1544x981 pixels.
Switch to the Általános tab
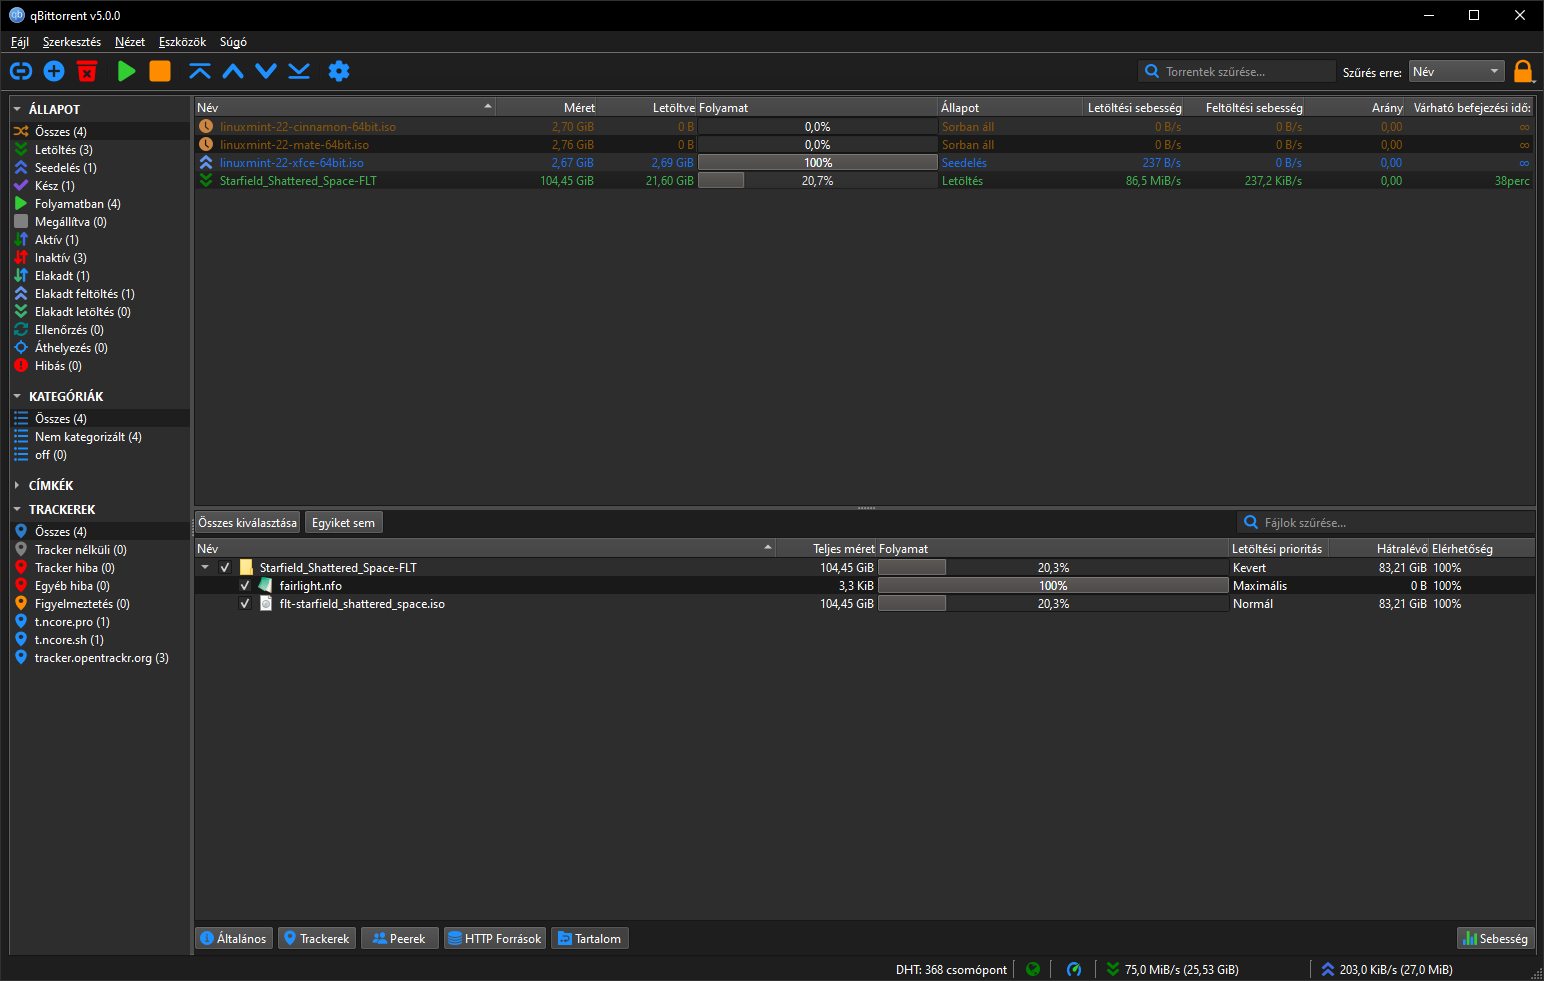233,938
